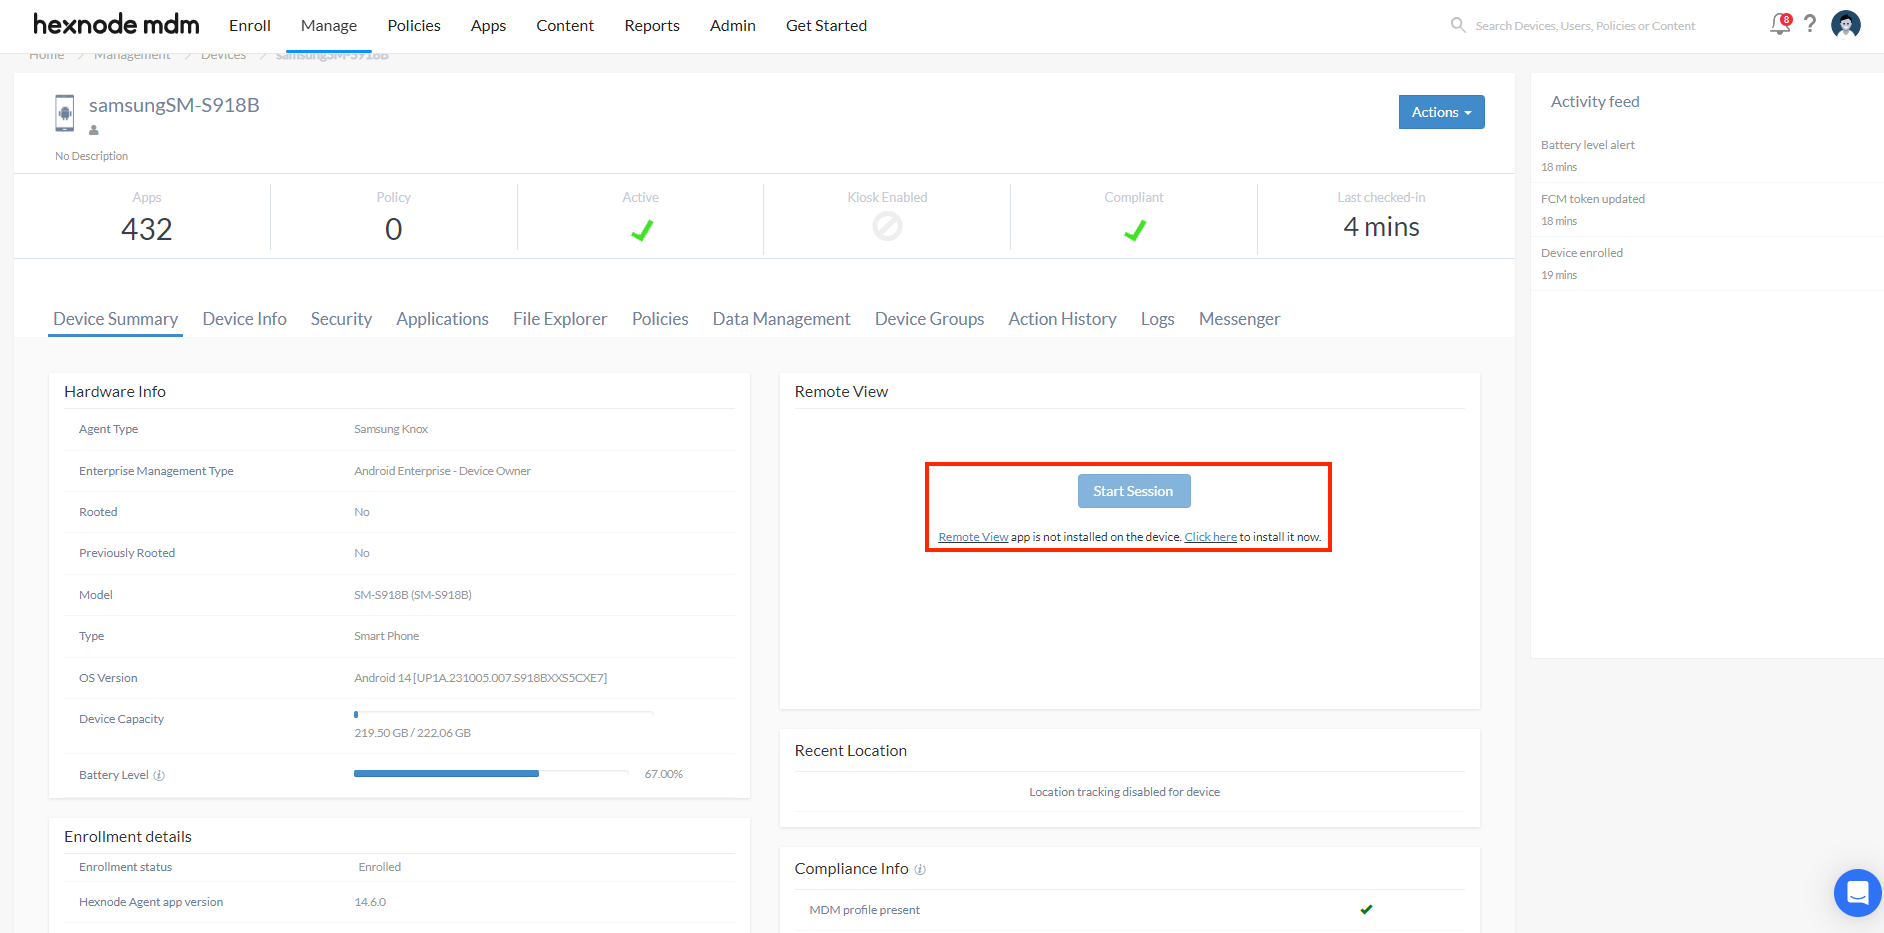Select the Device Summary tab
The height and width of the screenshot is (933, 1884).
[115, 319]
